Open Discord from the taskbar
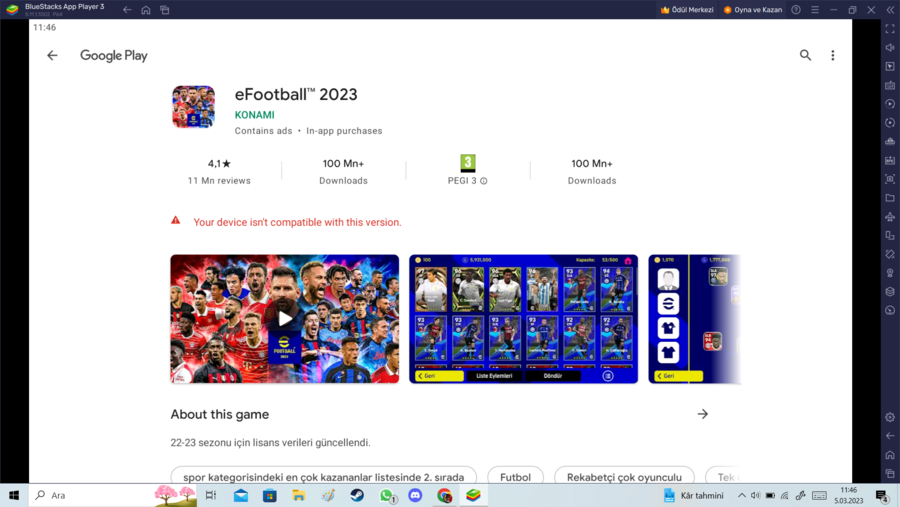Screen dimensions: 900x507 click(x=415, y=495)
